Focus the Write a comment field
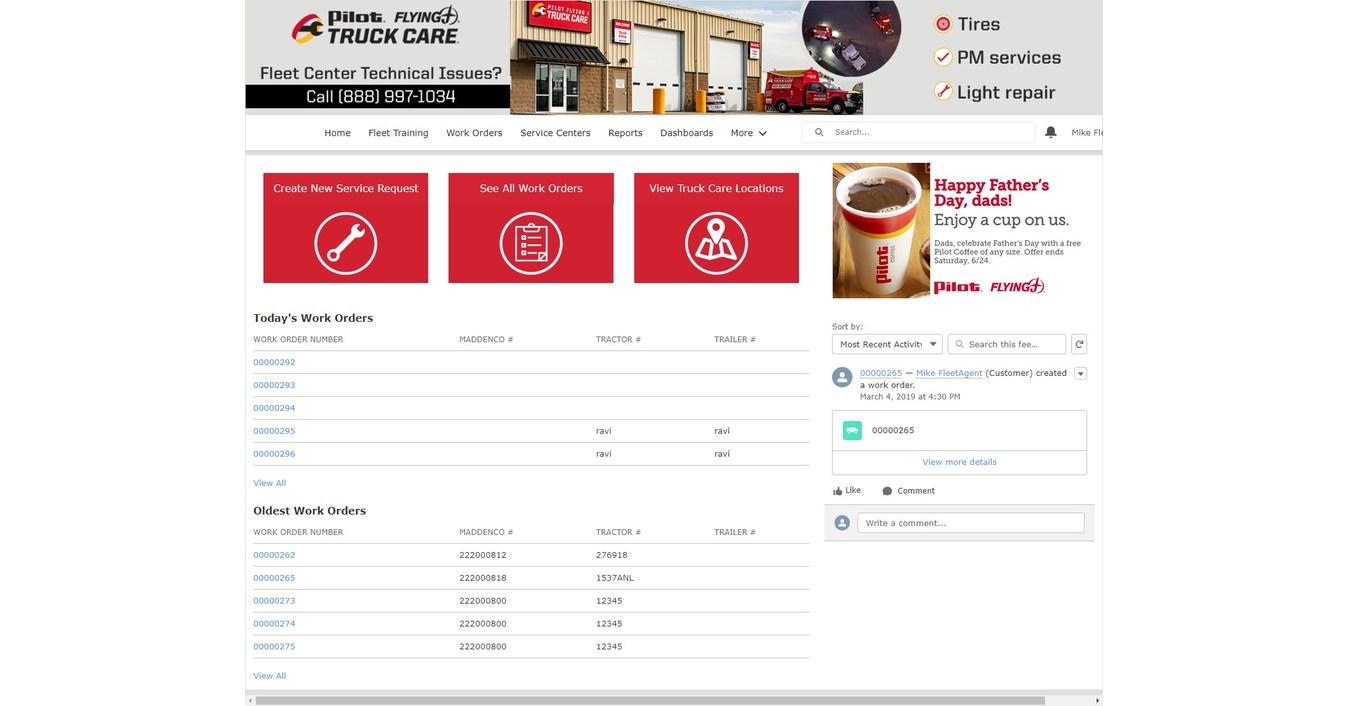This screenshot has width=1348, height=706. [970, 523]
